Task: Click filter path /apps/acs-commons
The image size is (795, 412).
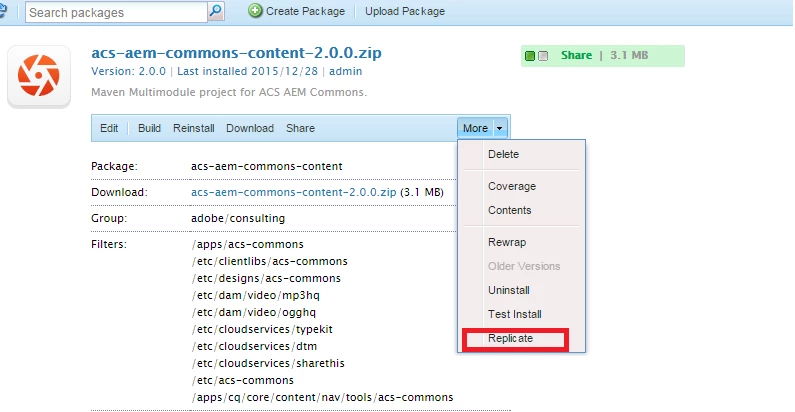Action: coord(247,244)
